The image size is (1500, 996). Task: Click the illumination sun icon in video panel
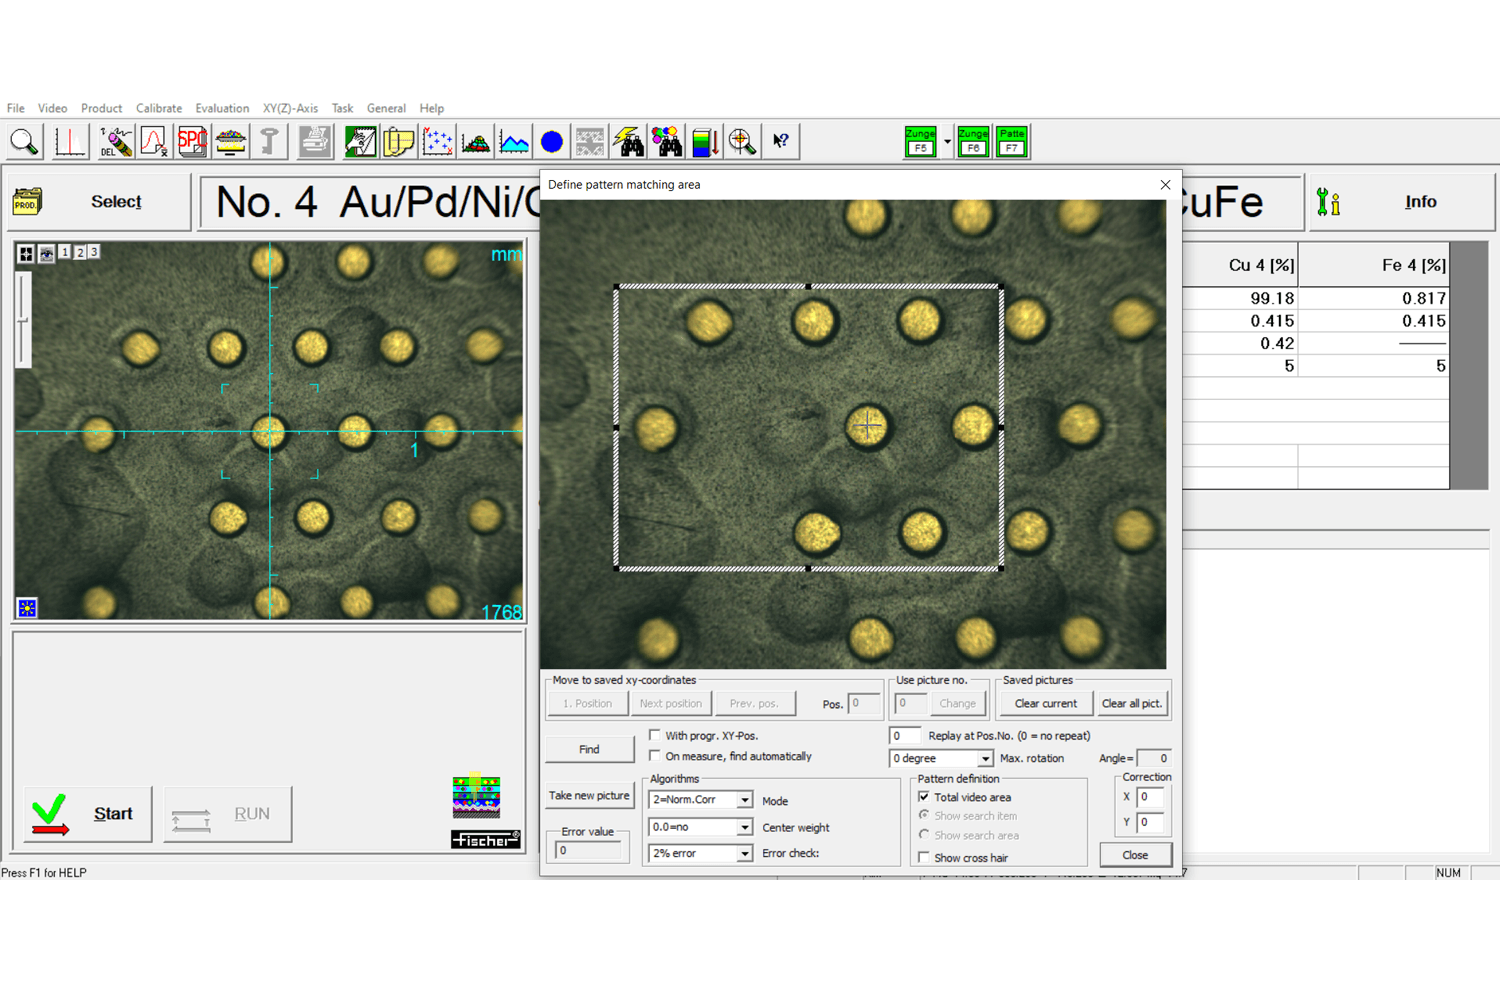(27, 608)
